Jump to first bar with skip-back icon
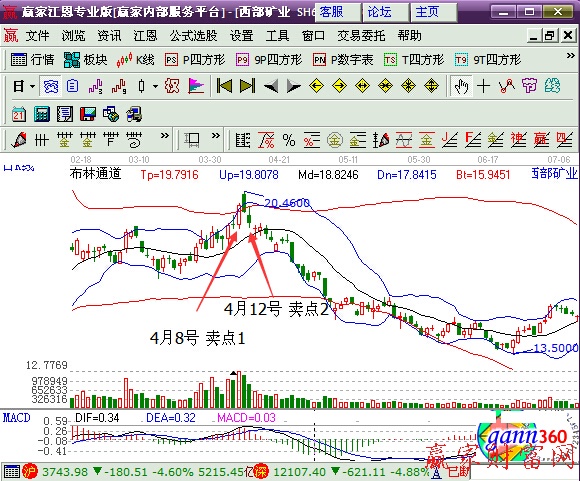 click(224, 86)
